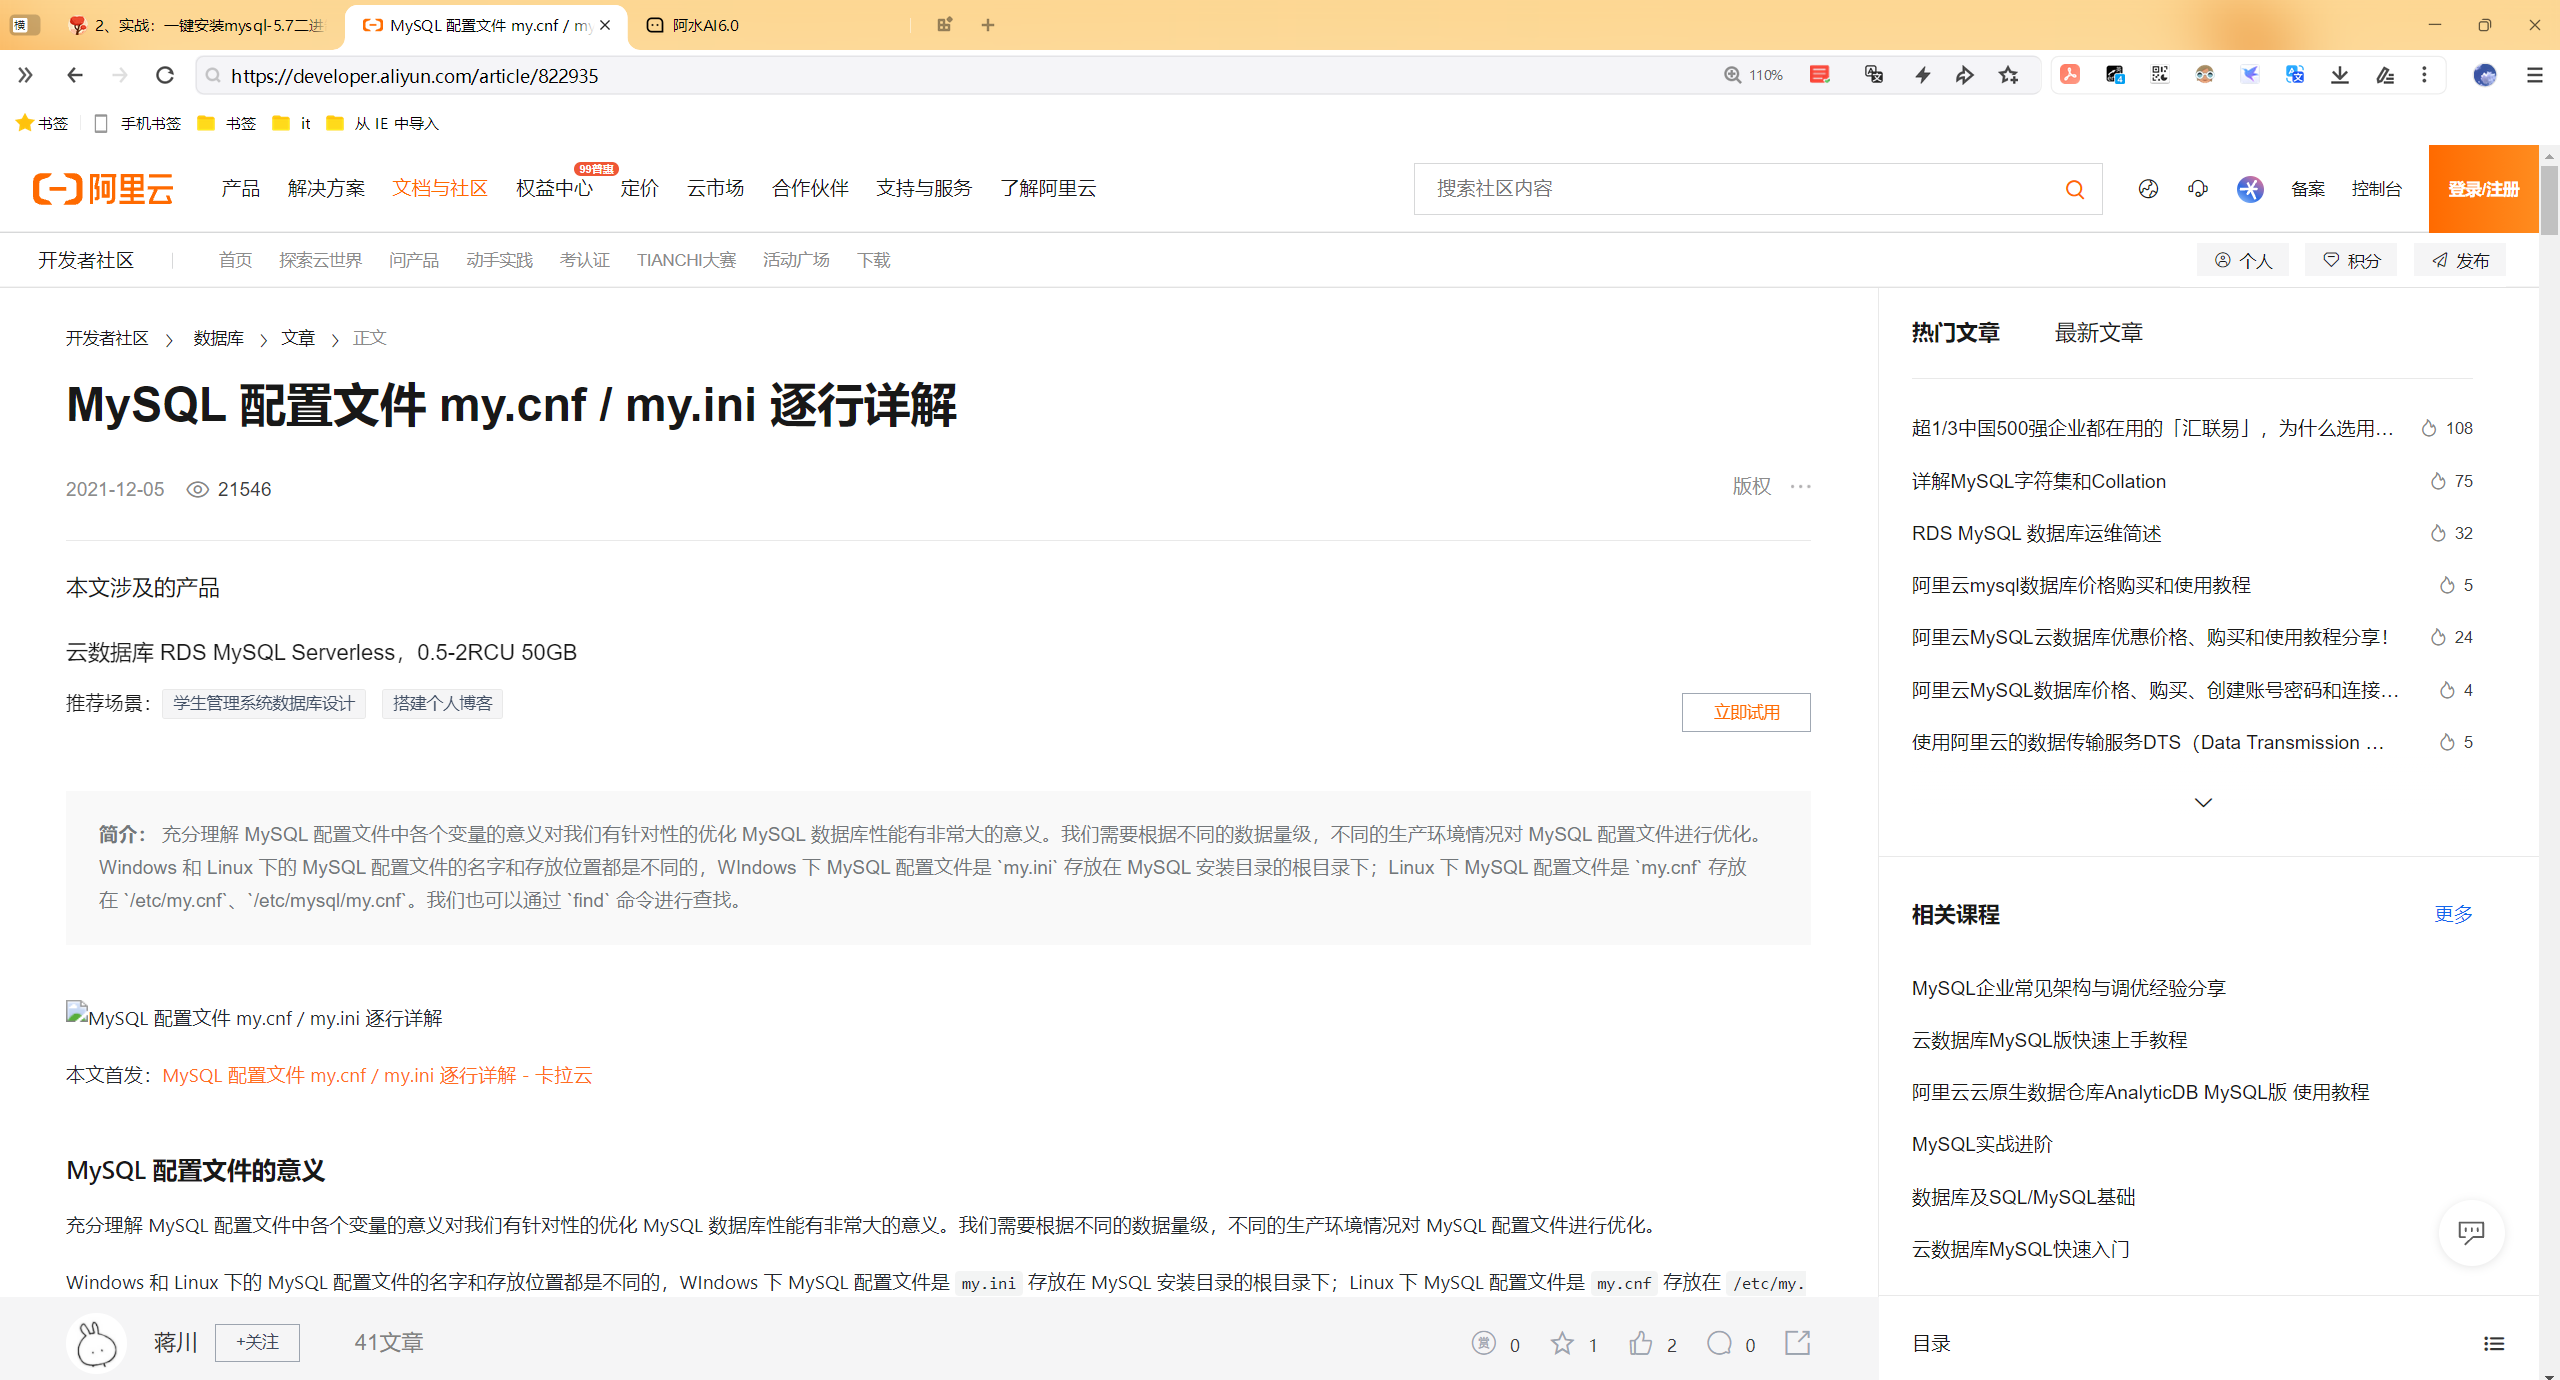Screen dimensions: 2560x1380
Task: Open the 权益中心 menu item
Action: coord(554,188)
